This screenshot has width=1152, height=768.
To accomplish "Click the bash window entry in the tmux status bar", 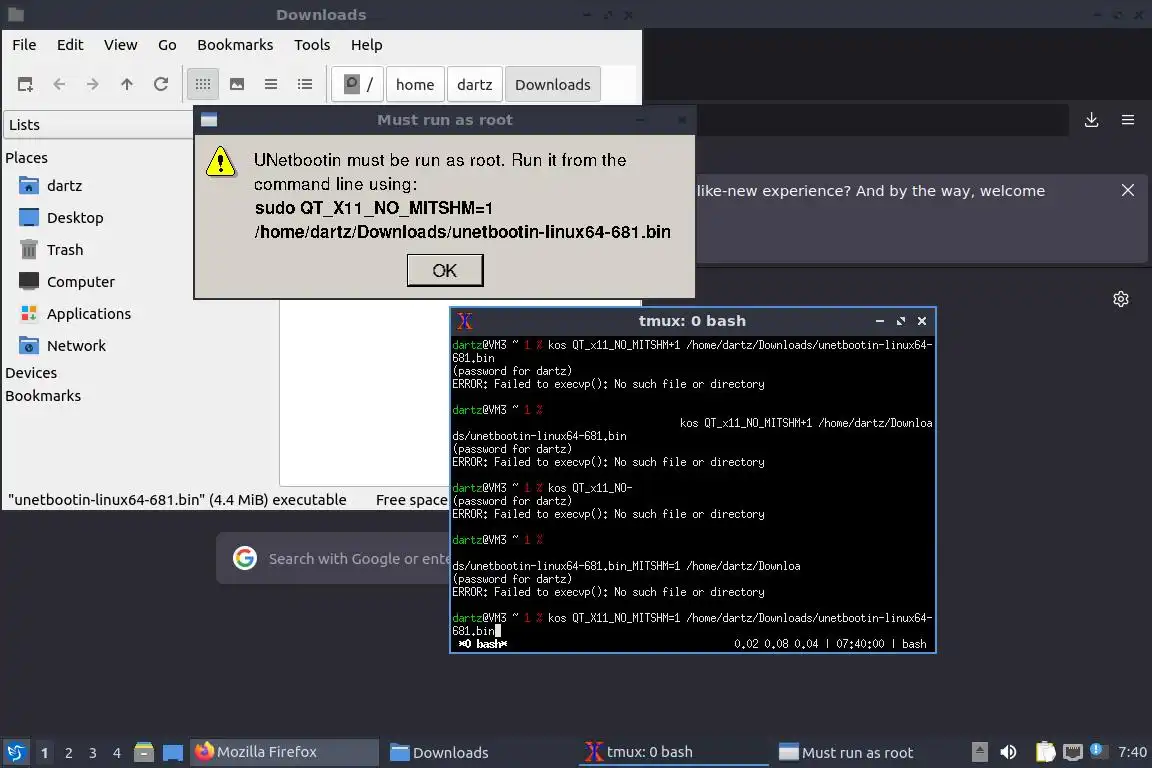I will [x=483, y=644].
